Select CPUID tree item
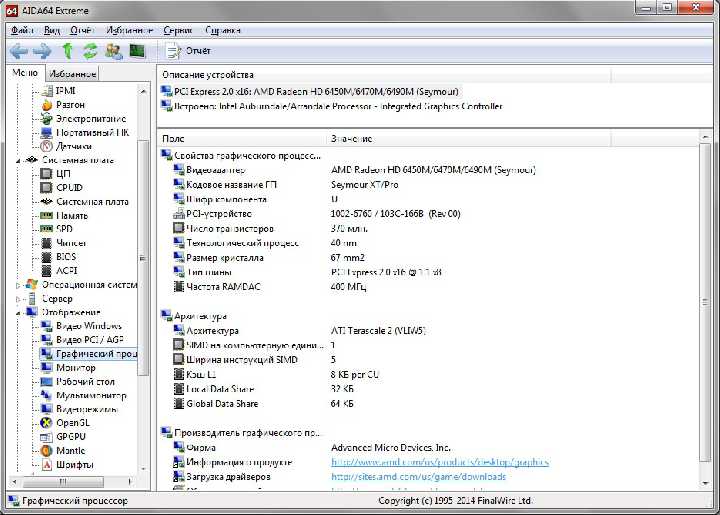This screenshot has height=515, width=720. [x=62, y=188]
